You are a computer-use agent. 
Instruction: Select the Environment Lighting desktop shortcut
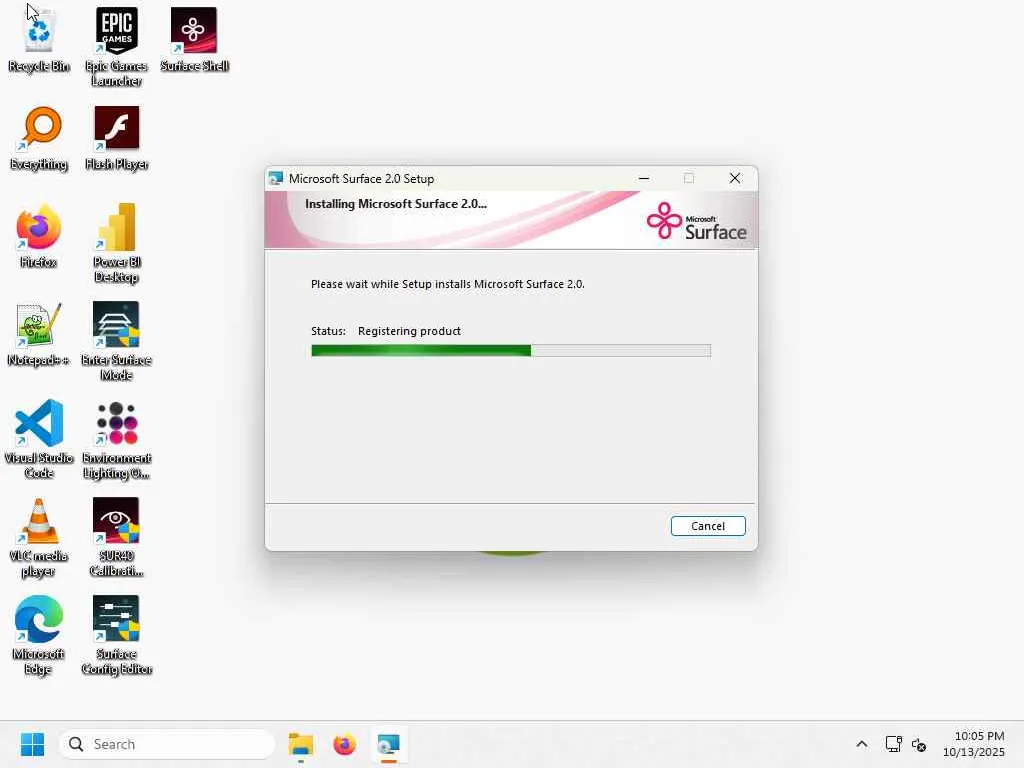[x=116, y=439]
